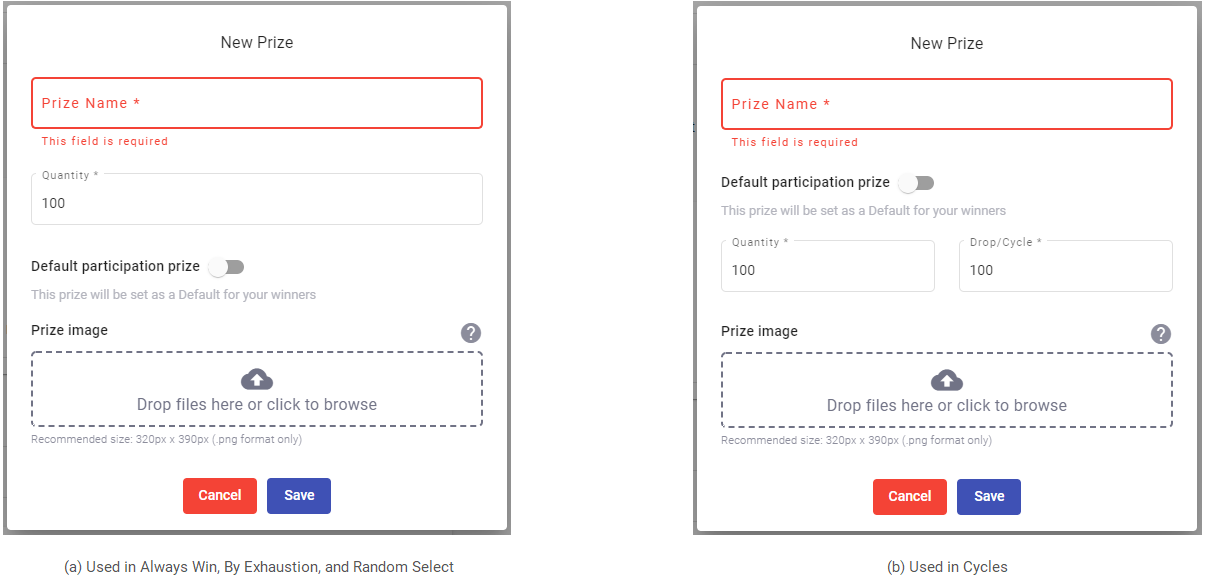Select the 'Used in Always Win' caption text
The image size is (1207, 584).
coord(260,566)
